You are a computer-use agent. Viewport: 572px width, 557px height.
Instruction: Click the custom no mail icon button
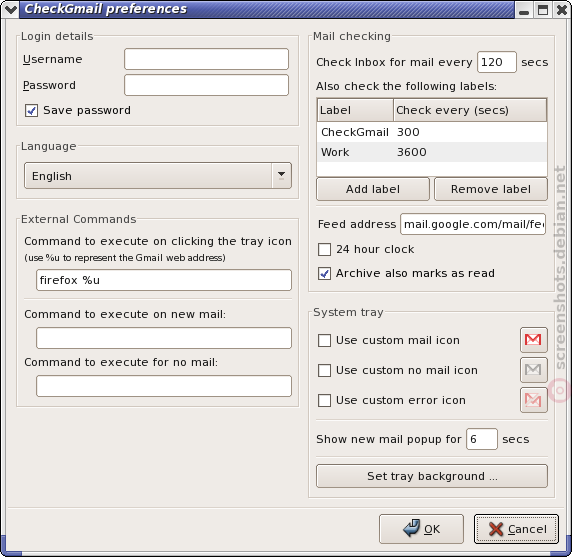click(x=534, y=370)
